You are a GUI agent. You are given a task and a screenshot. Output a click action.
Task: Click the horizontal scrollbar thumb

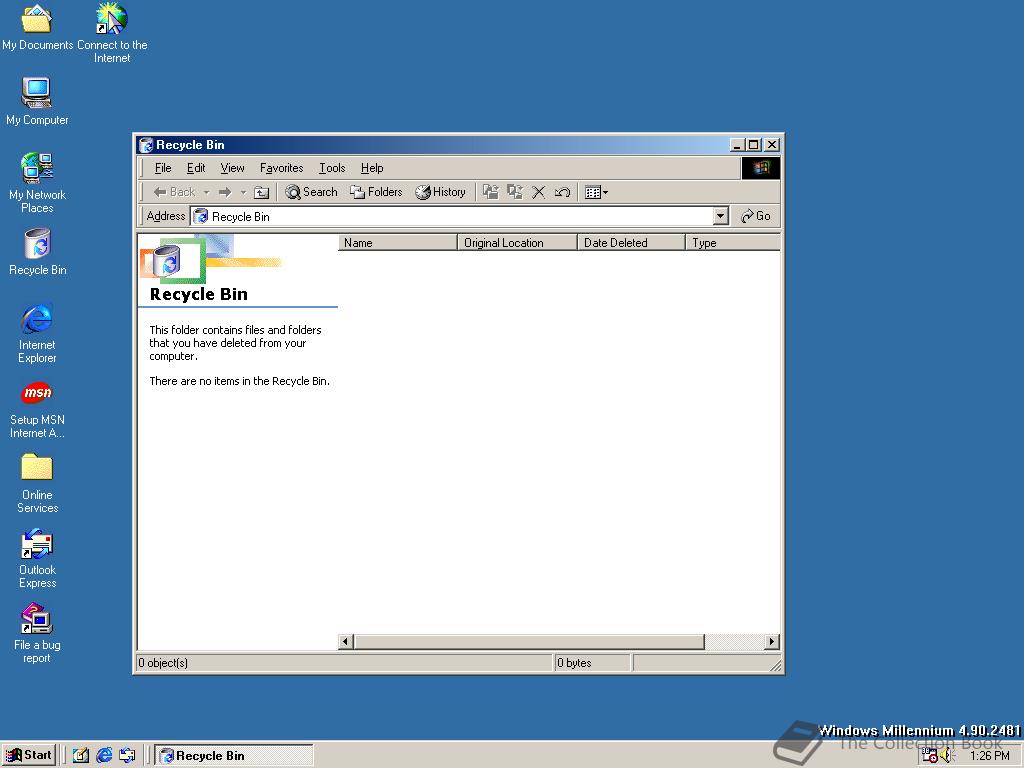[529, 641]
